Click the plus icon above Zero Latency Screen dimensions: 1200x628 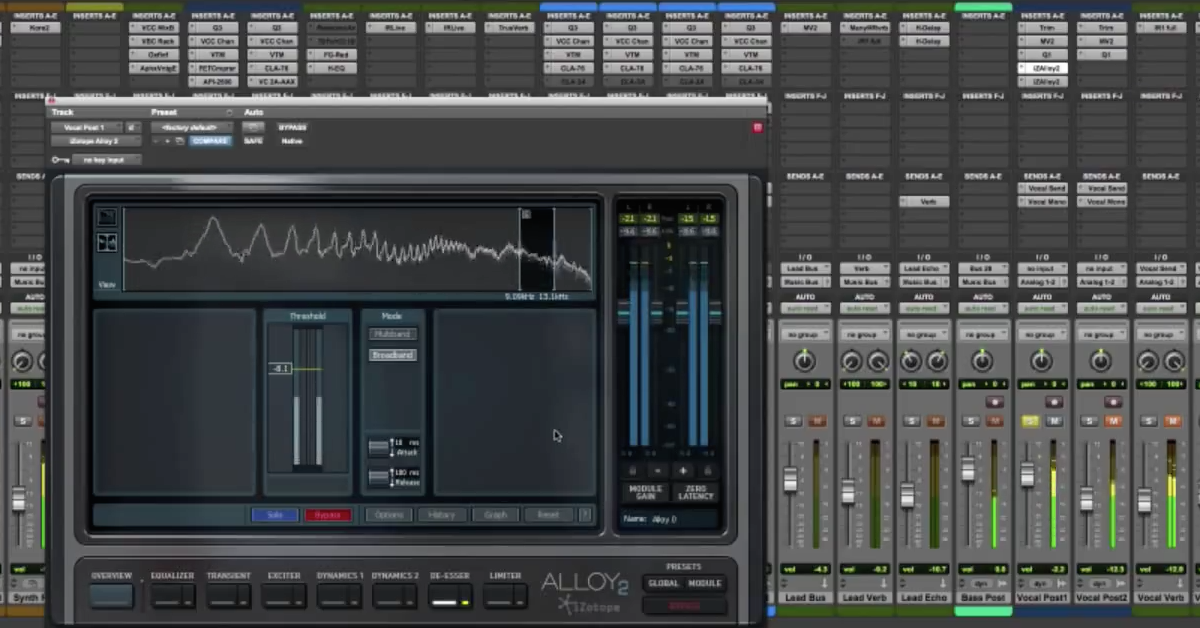pos(683,470)
